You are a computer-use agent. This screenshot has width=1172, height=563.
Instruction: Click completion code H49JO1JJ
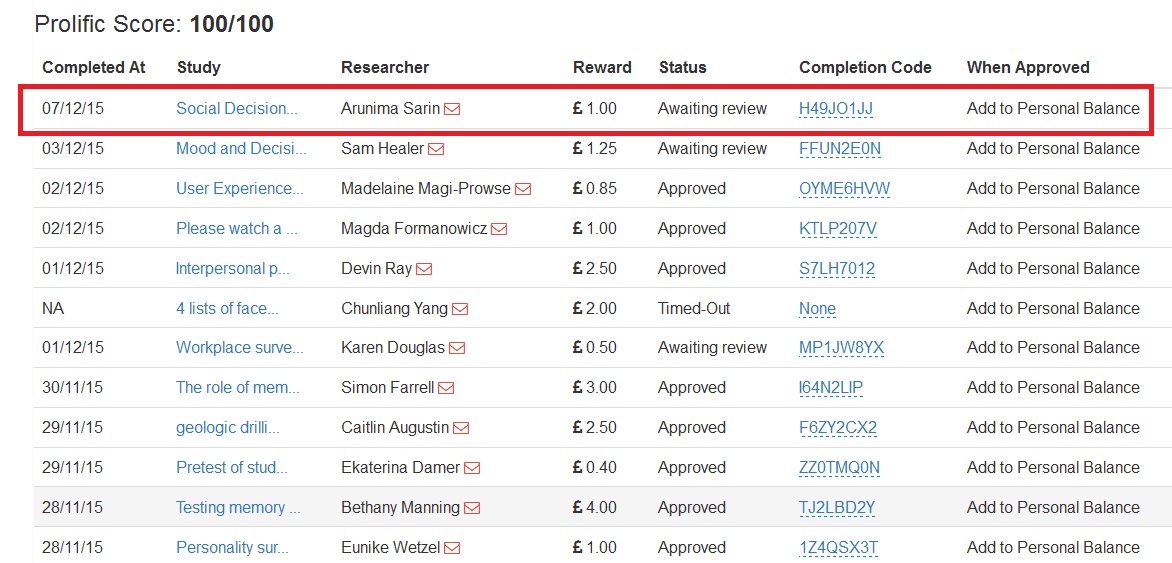[x=836, y=108]
